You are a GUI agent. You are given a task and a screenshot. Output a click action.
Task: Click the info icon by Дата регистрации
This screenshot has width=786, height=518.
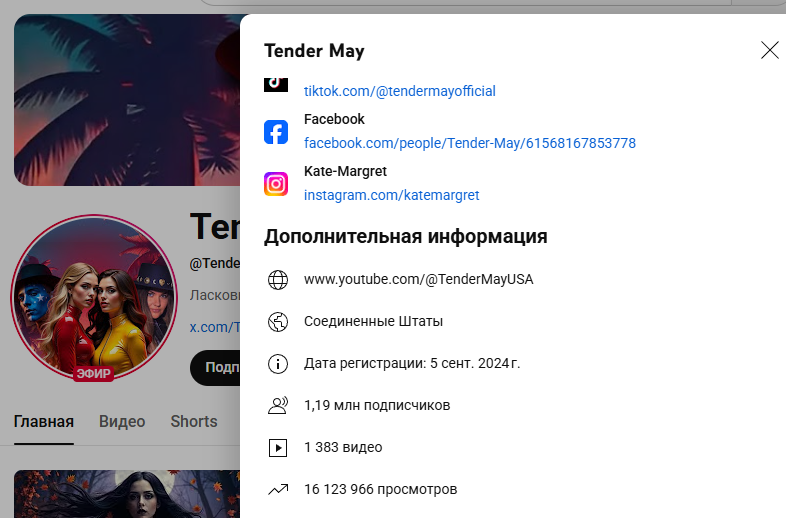(278, 364)
